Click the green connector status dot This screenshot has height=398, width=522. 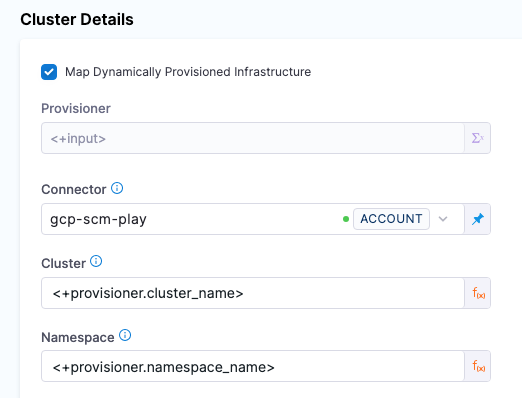click(346, 219)
